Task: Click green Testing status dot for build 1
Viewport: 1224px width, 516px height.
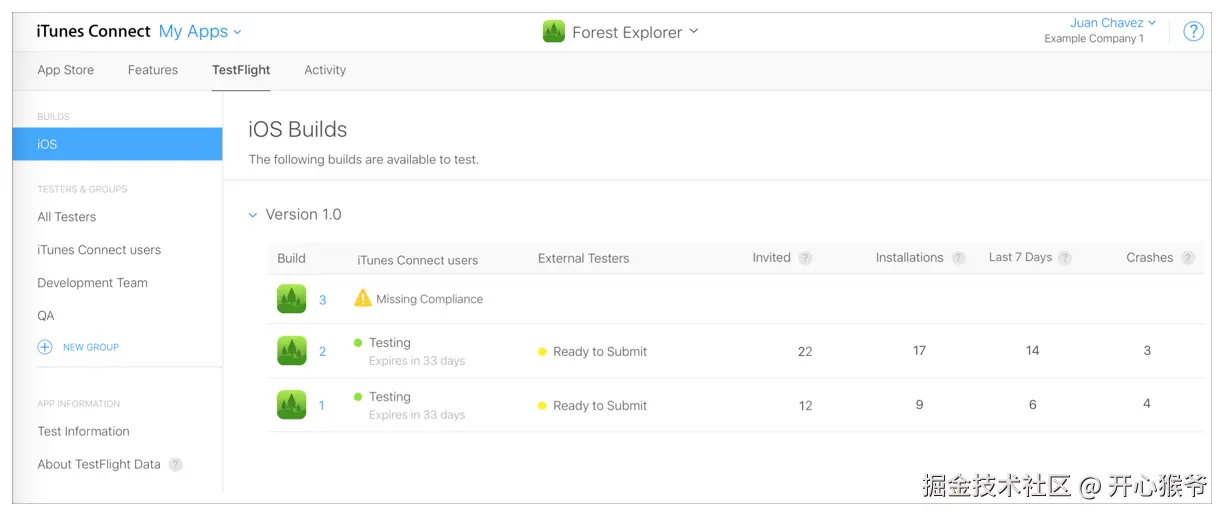Action: (x=358, y=397)
